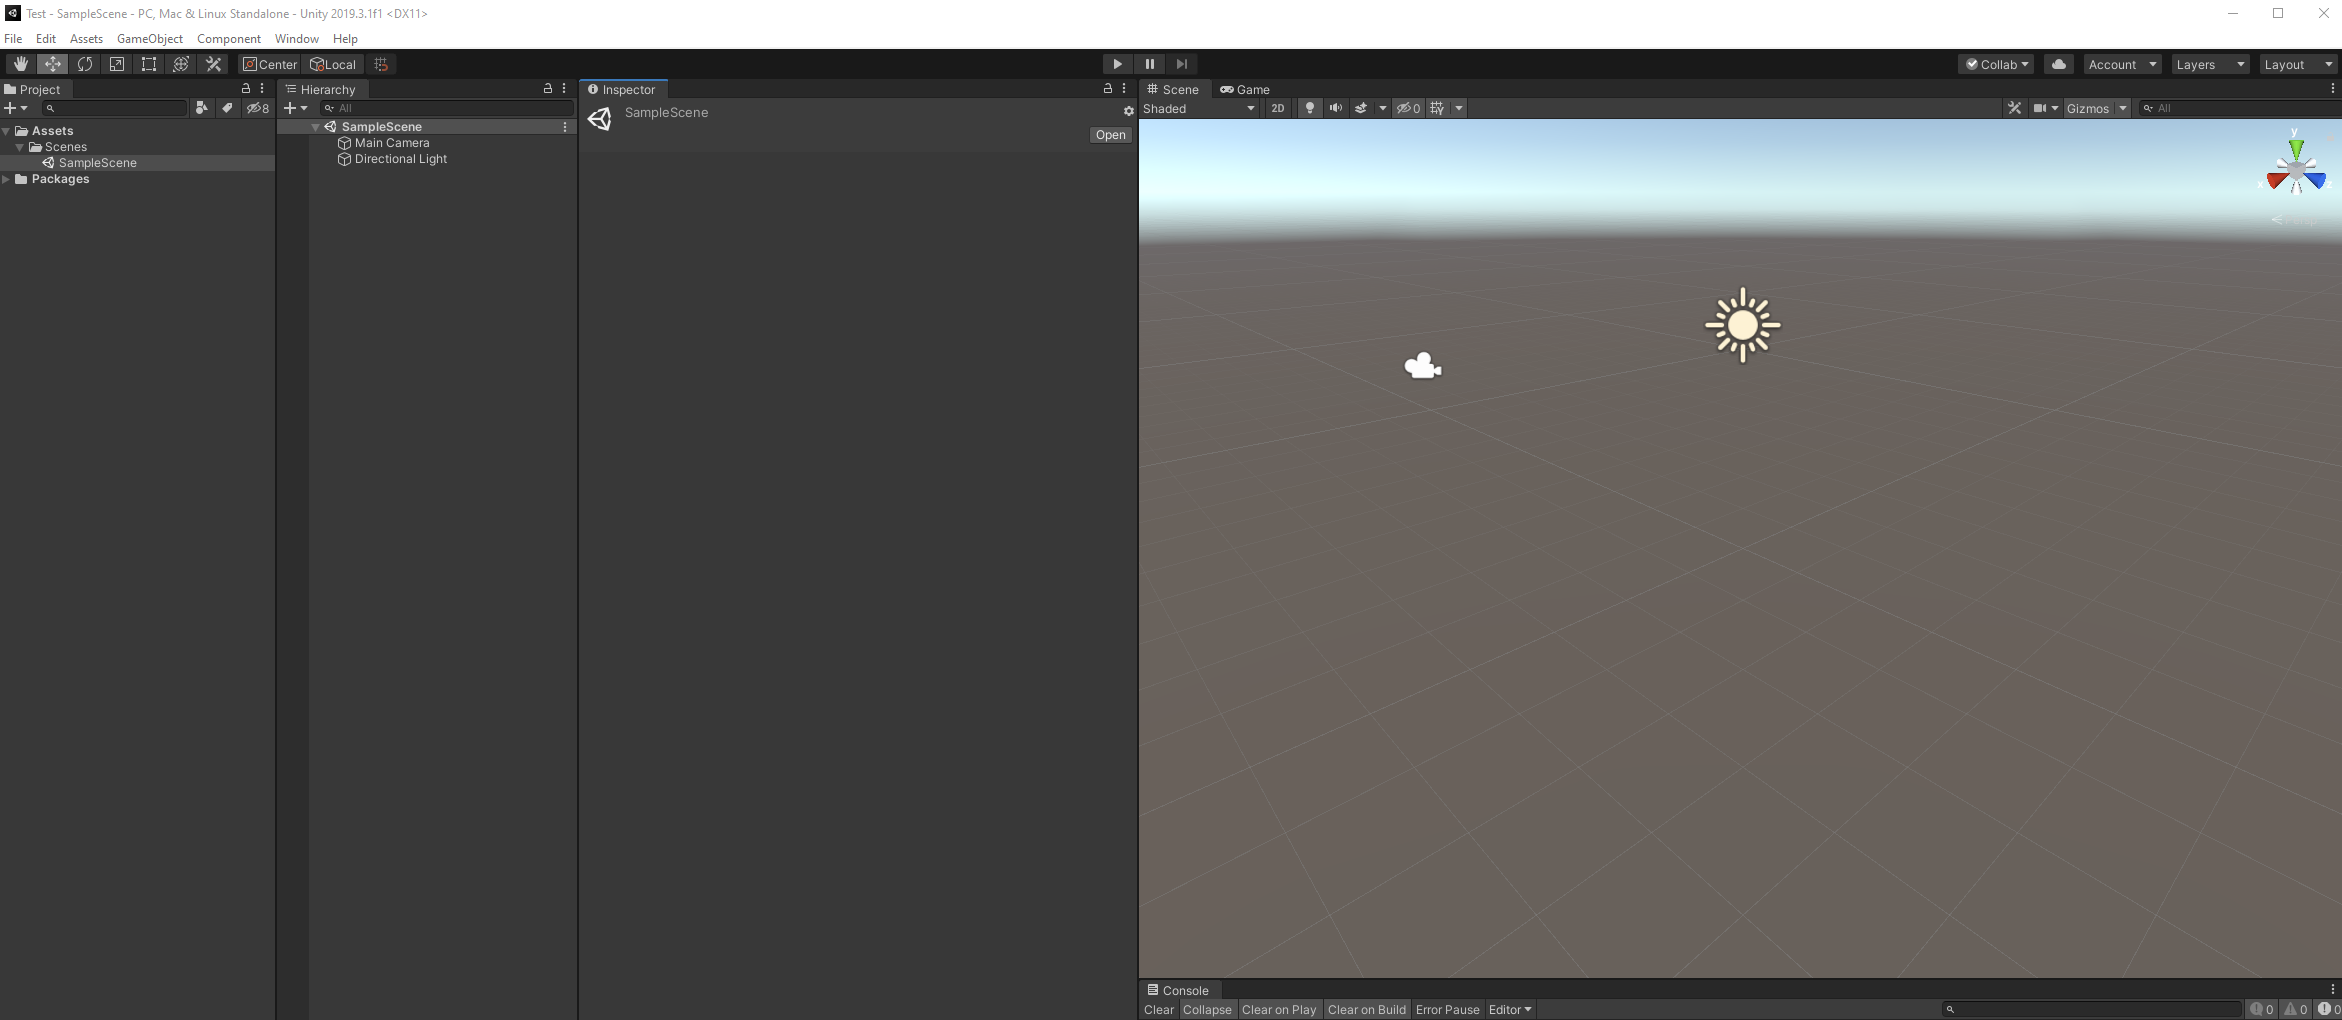Start Play mode
Viewport: 2342px width, 1020px height.
[x=1117, y=64]
